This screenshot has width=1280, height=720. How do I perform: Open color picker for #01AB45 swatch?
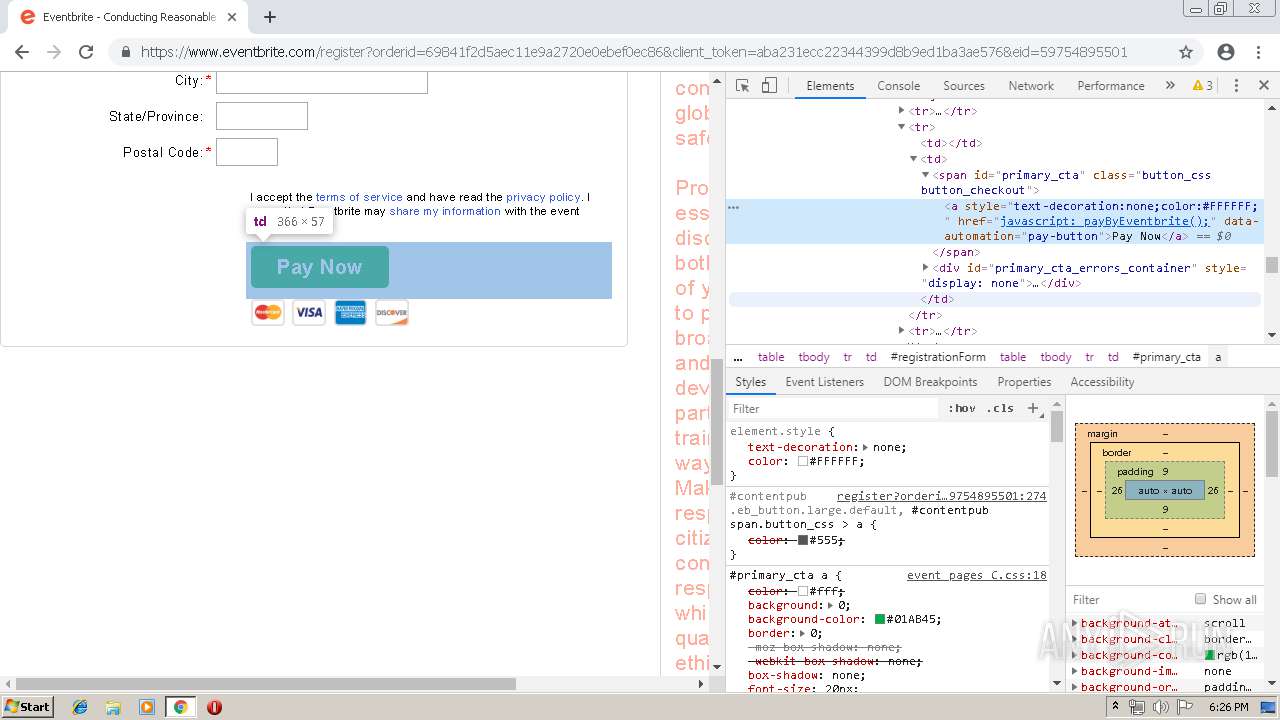coord(879,619)
